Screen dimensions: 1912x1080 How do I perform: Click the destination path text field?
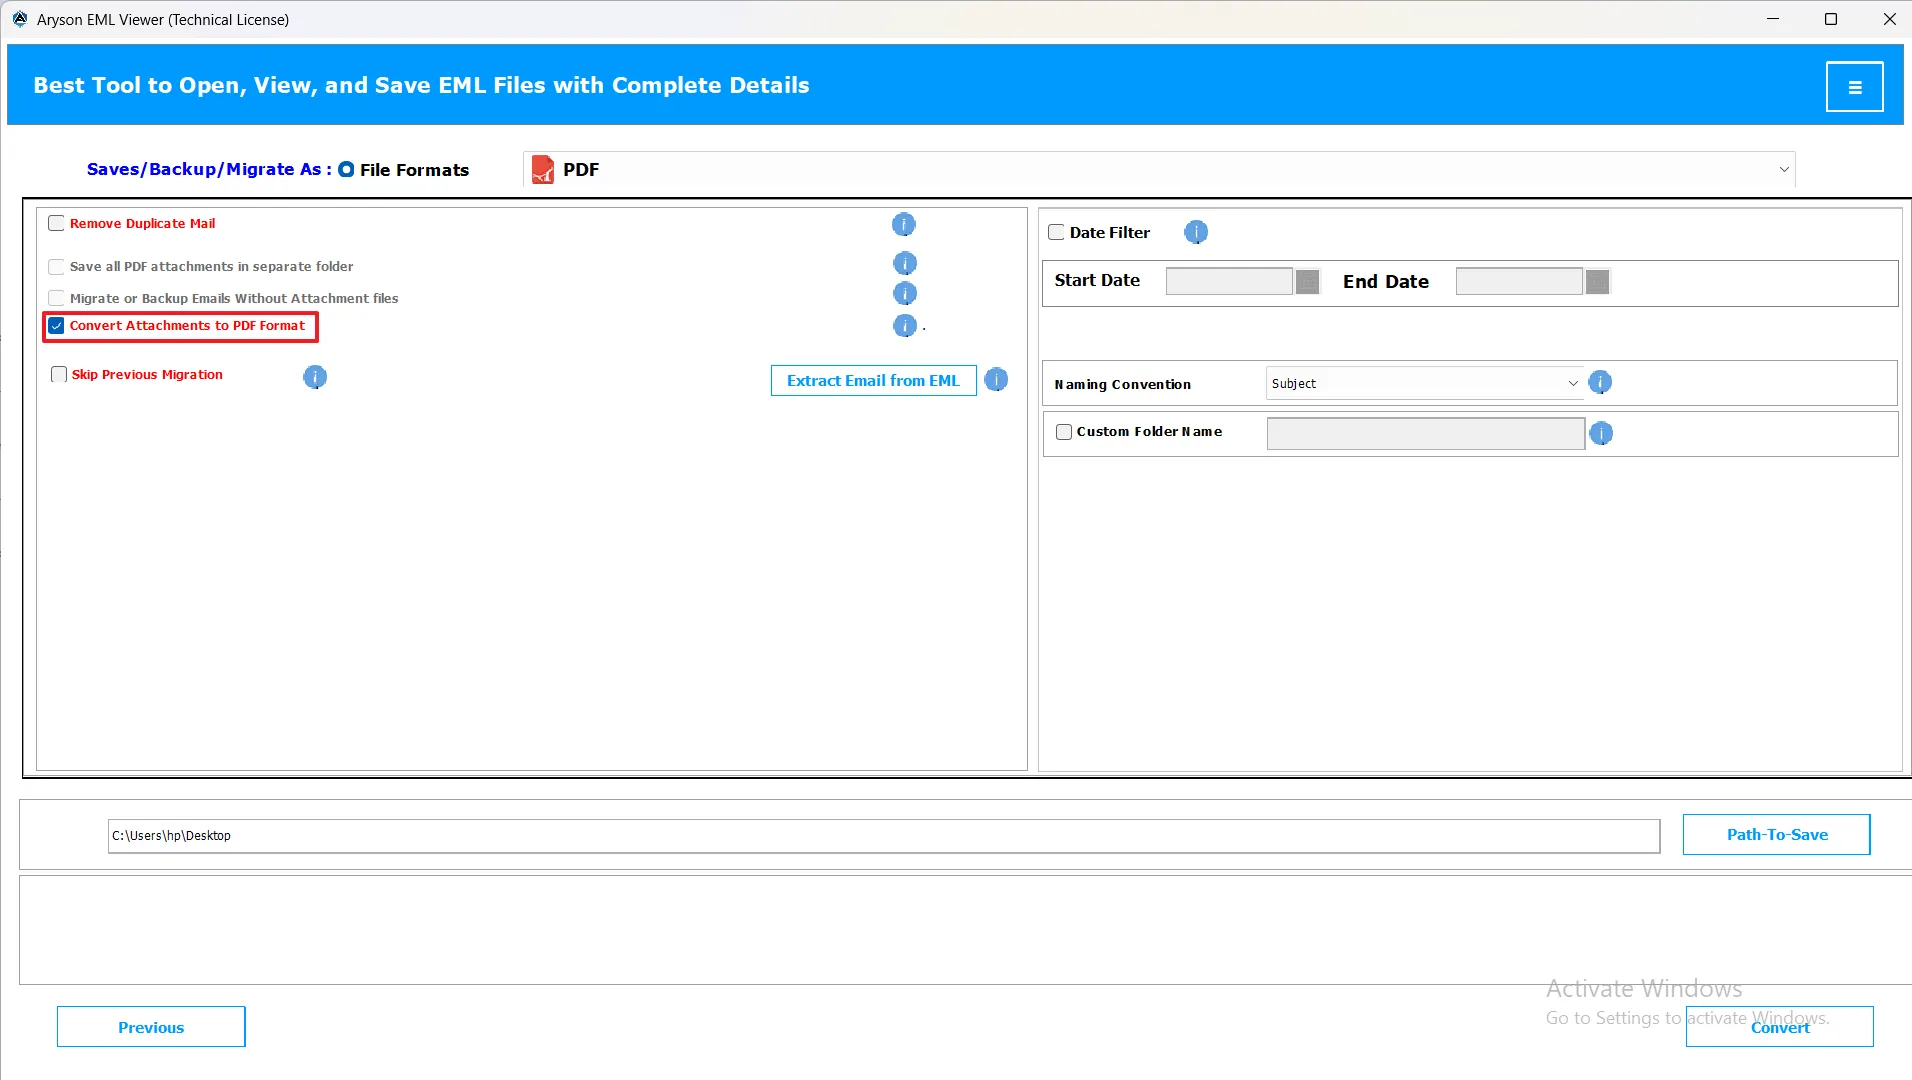[883, 836]
